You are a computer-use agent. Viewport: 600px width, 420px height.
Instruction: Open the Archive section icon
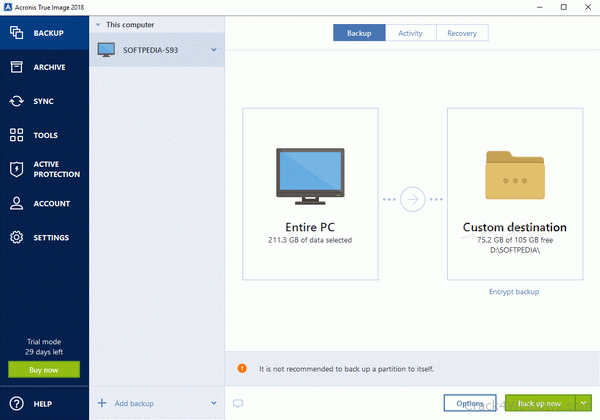pyautogui.click(x=16, y=67)
